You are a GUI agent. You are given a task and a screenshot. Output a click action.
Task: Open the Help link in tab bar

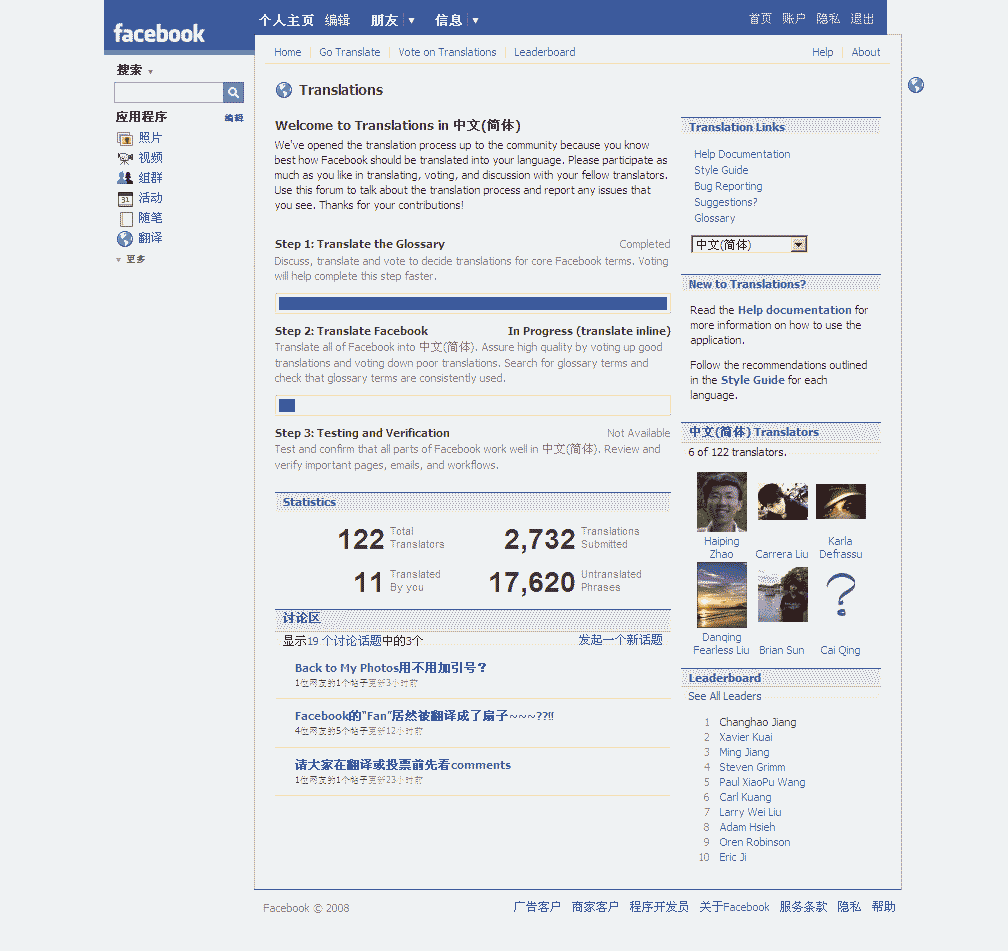(822, 52)
